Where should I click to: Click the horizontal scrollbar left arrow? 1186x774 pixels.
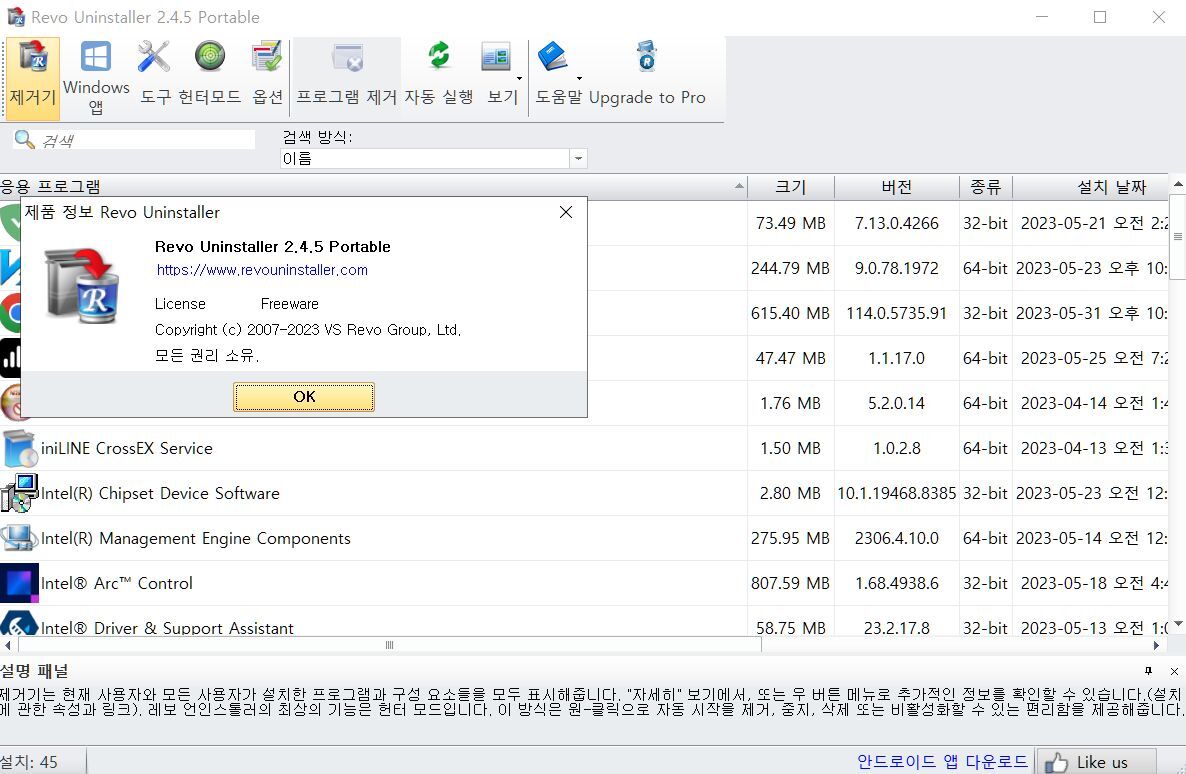pos(8,645)
